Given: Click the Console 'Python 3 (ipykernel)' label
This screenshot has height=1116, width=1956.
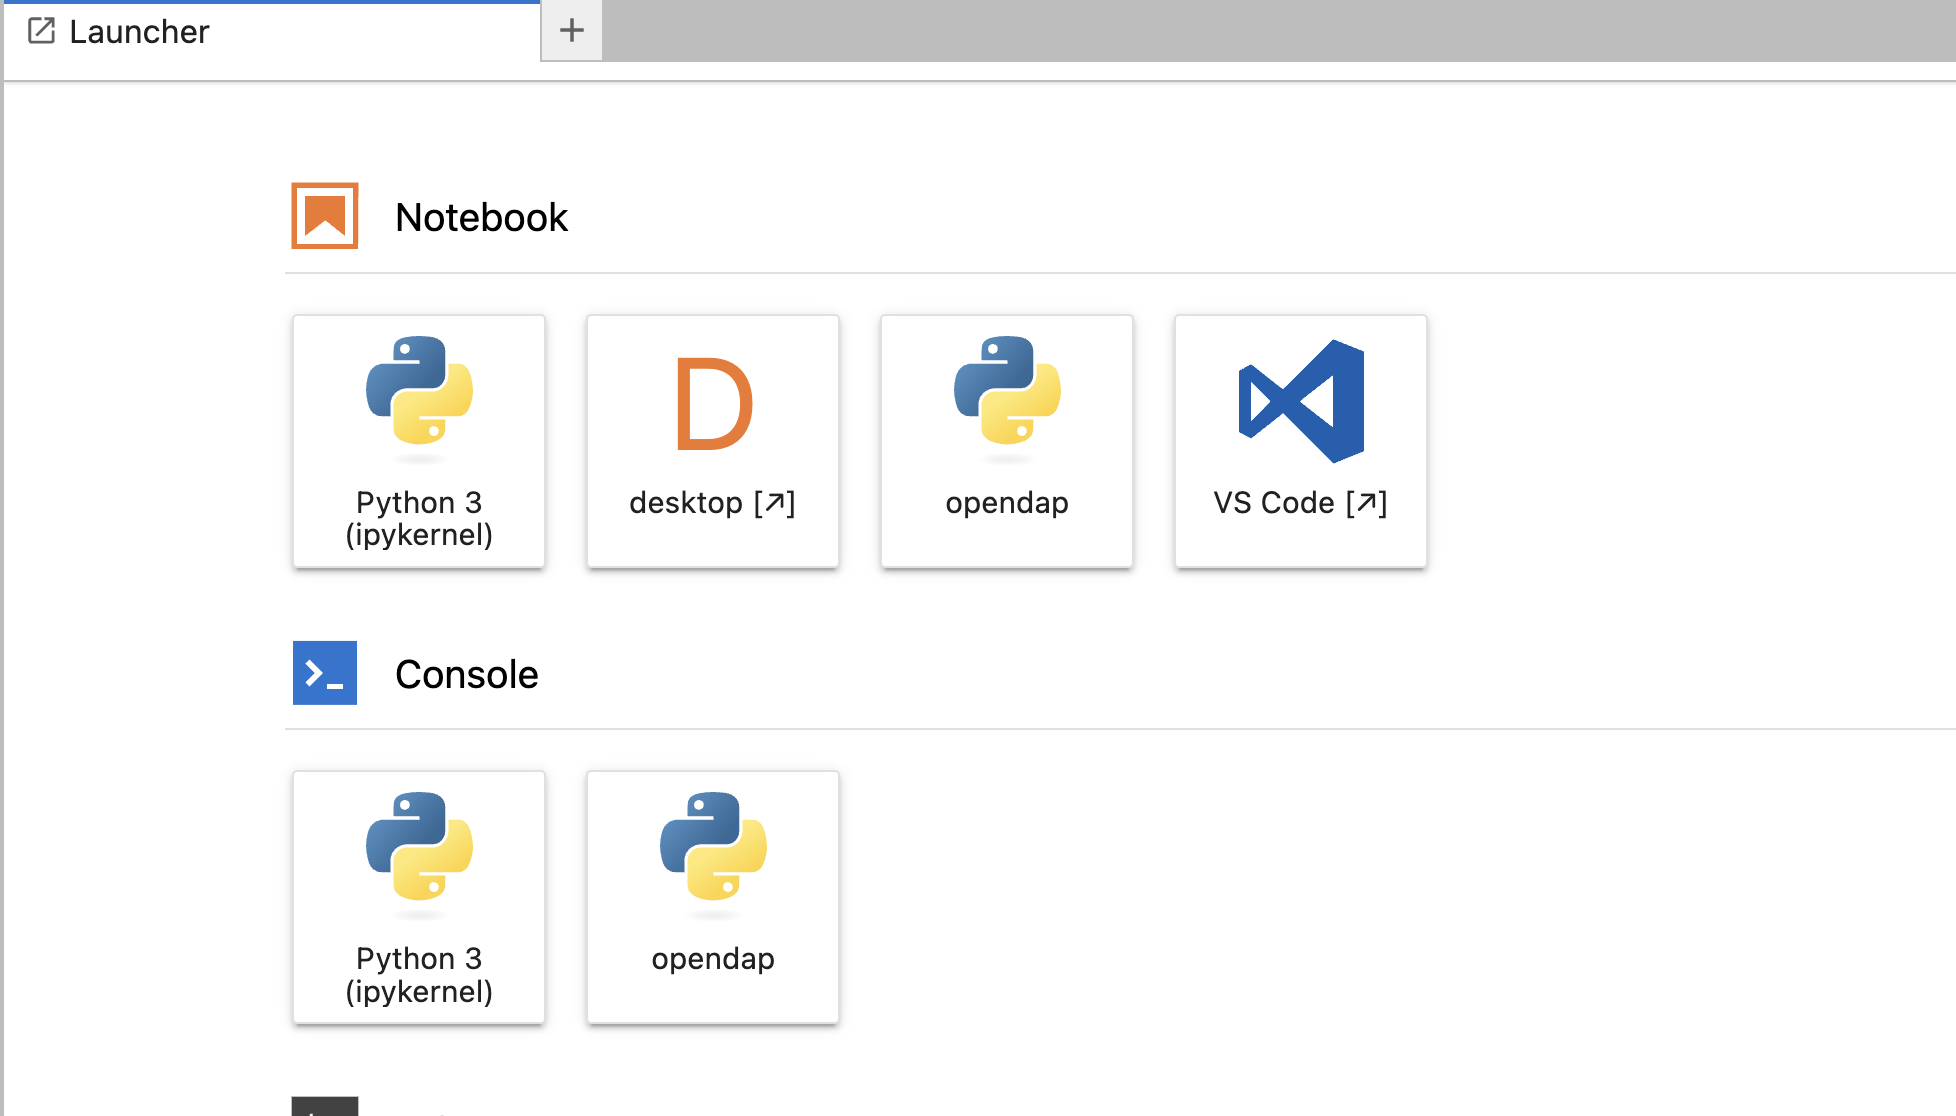Looking at the screenshot, I should (419, 975).
